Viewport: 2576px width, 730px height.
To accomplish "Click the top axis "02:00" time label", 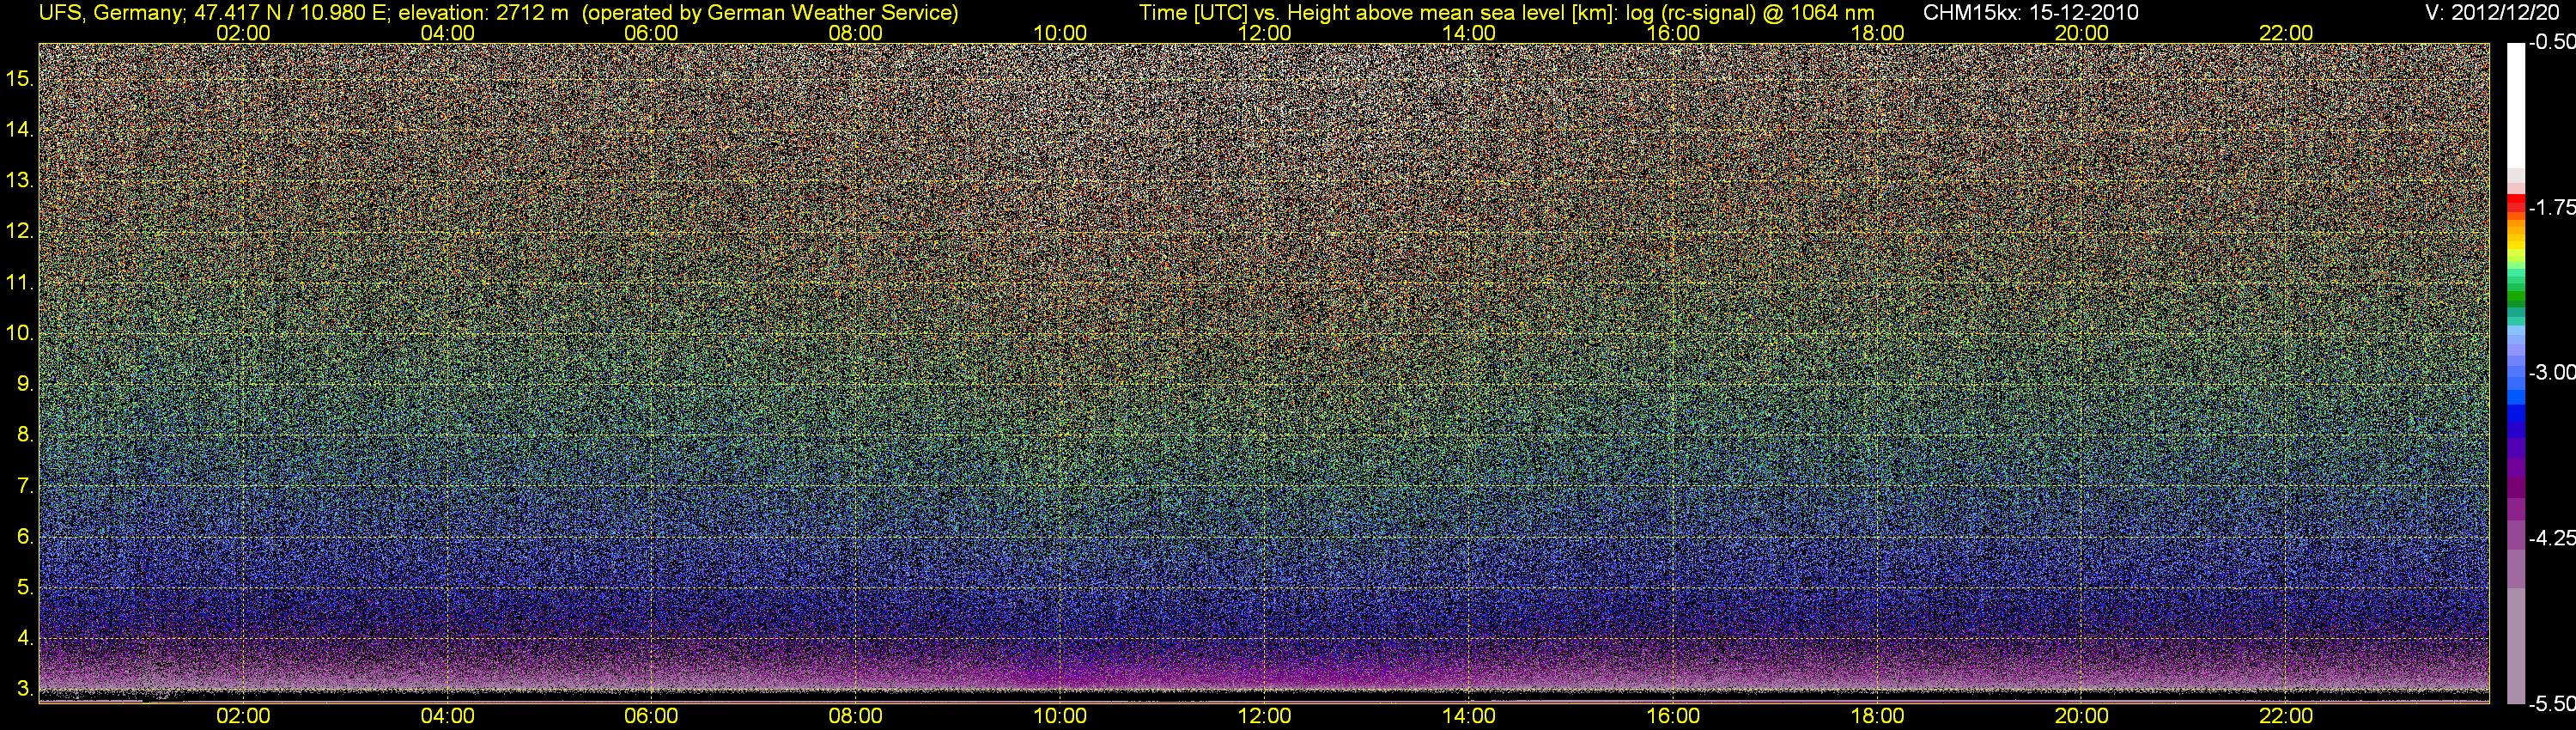I will 243,33.
